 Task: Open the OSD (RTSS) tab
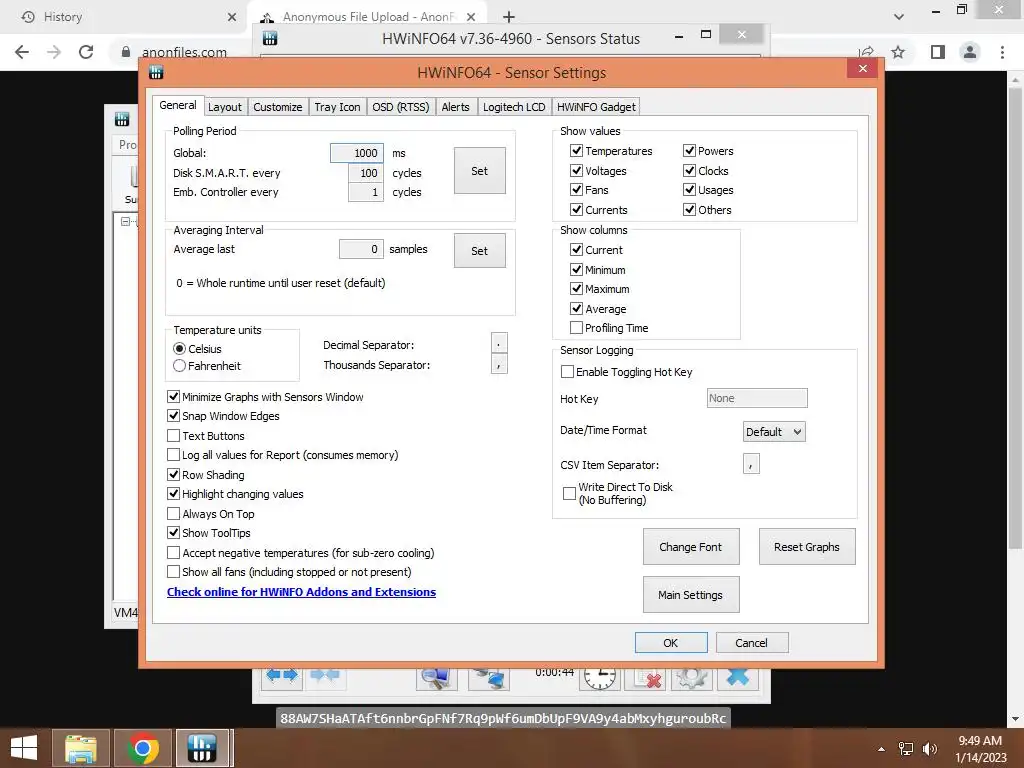coord(400,107)
